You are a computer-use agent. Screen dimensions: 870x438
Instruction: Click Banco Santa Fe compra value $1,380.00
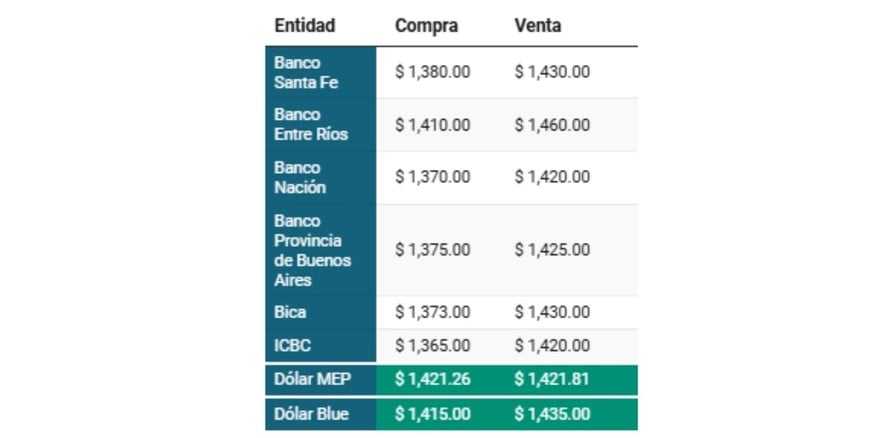pos(432,72)
